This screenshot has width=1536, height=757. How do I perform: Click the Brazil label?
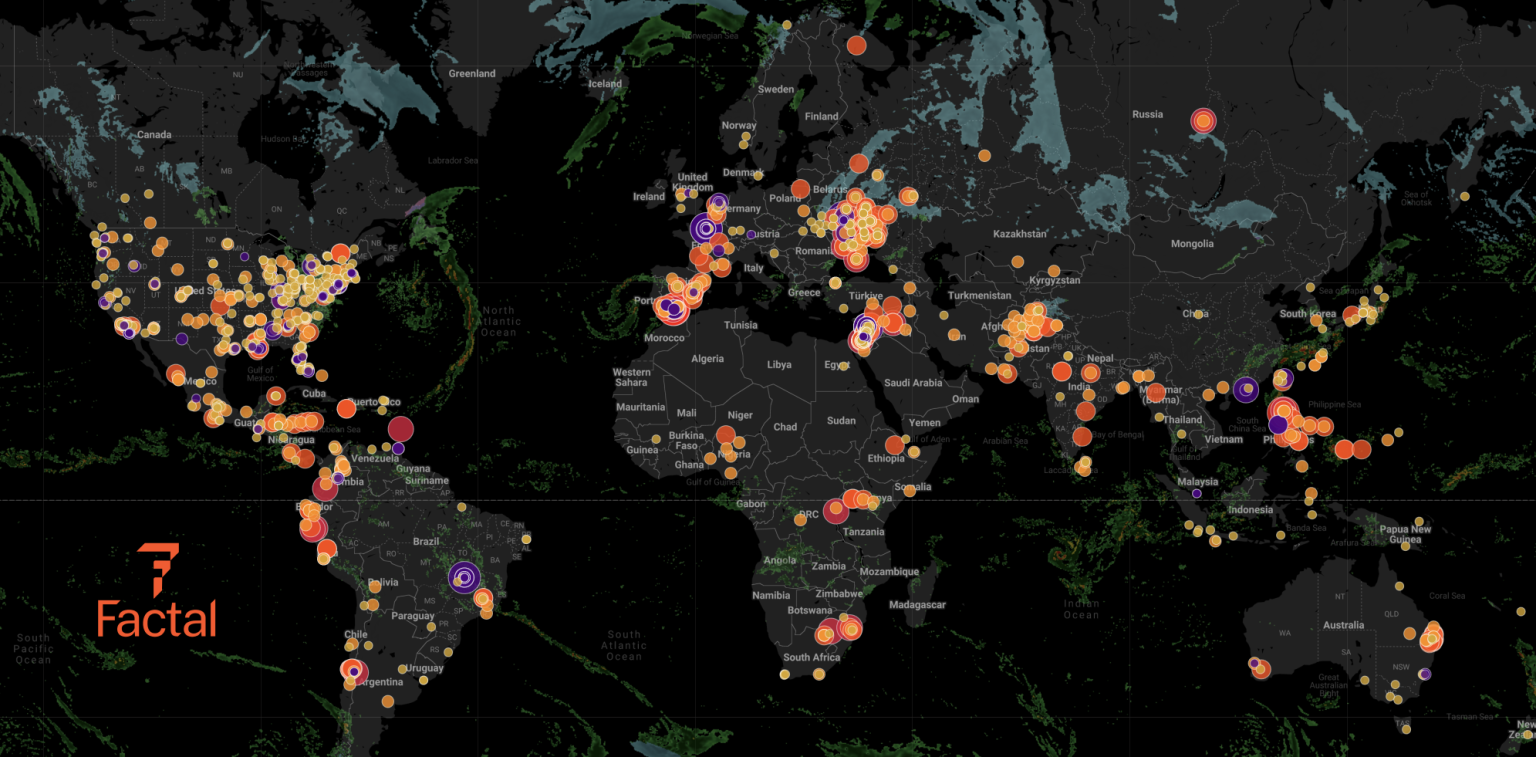(426, 541)
